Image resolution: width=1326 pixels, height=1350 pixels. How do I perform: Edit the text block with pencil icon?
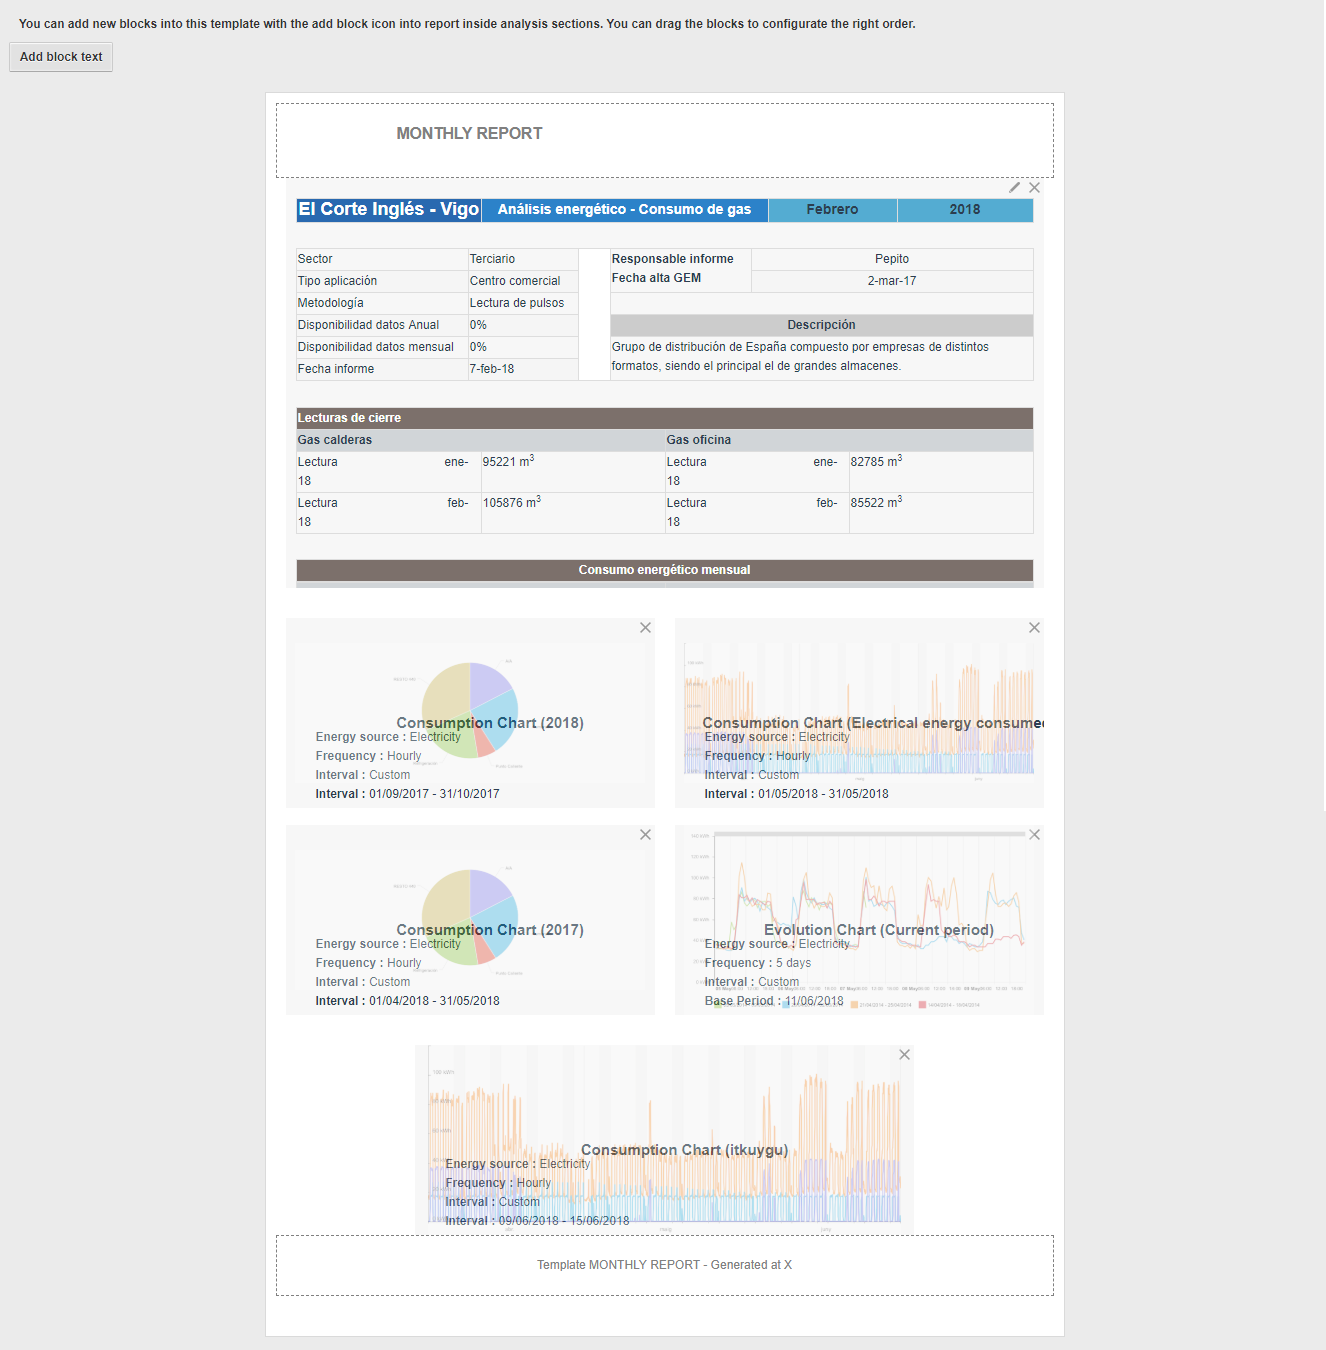pos(1014,187)
